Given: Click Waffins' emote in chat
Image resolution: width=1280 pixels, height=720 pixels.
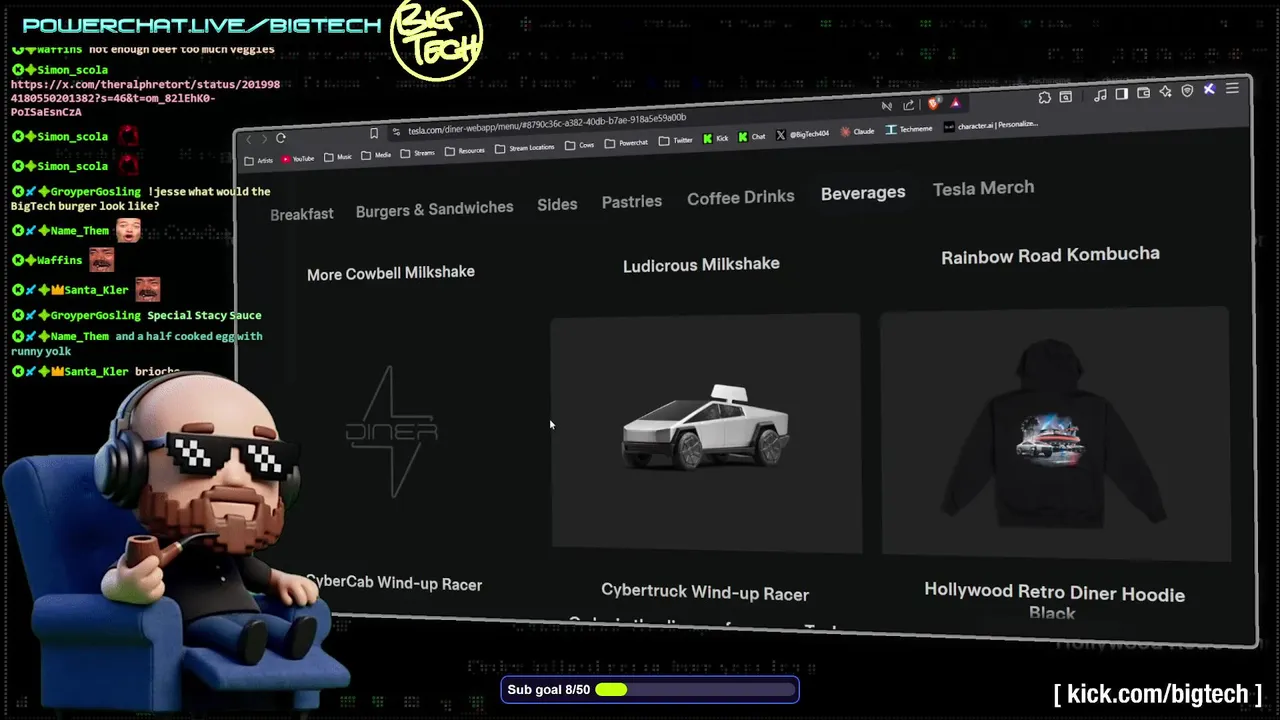Looking at the screenshot, I should [x=101, y=260].
